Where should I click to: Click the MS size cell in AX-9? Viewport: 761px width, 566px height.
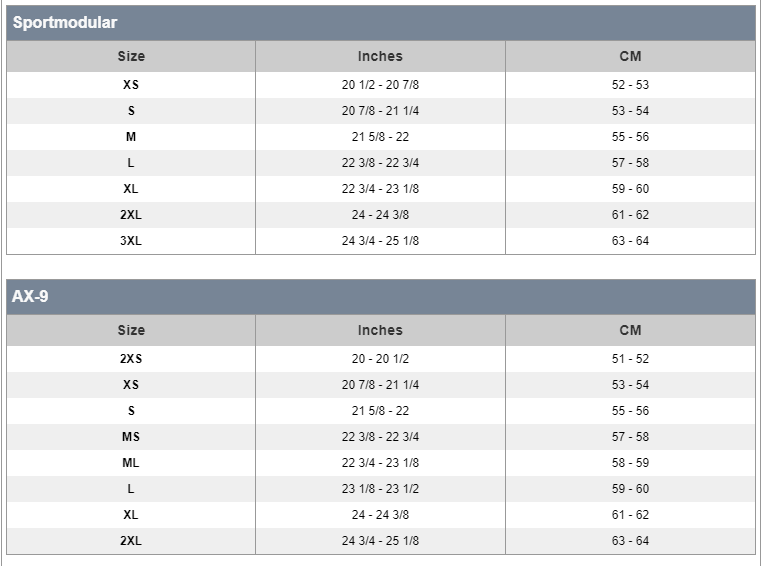[131, 437]
